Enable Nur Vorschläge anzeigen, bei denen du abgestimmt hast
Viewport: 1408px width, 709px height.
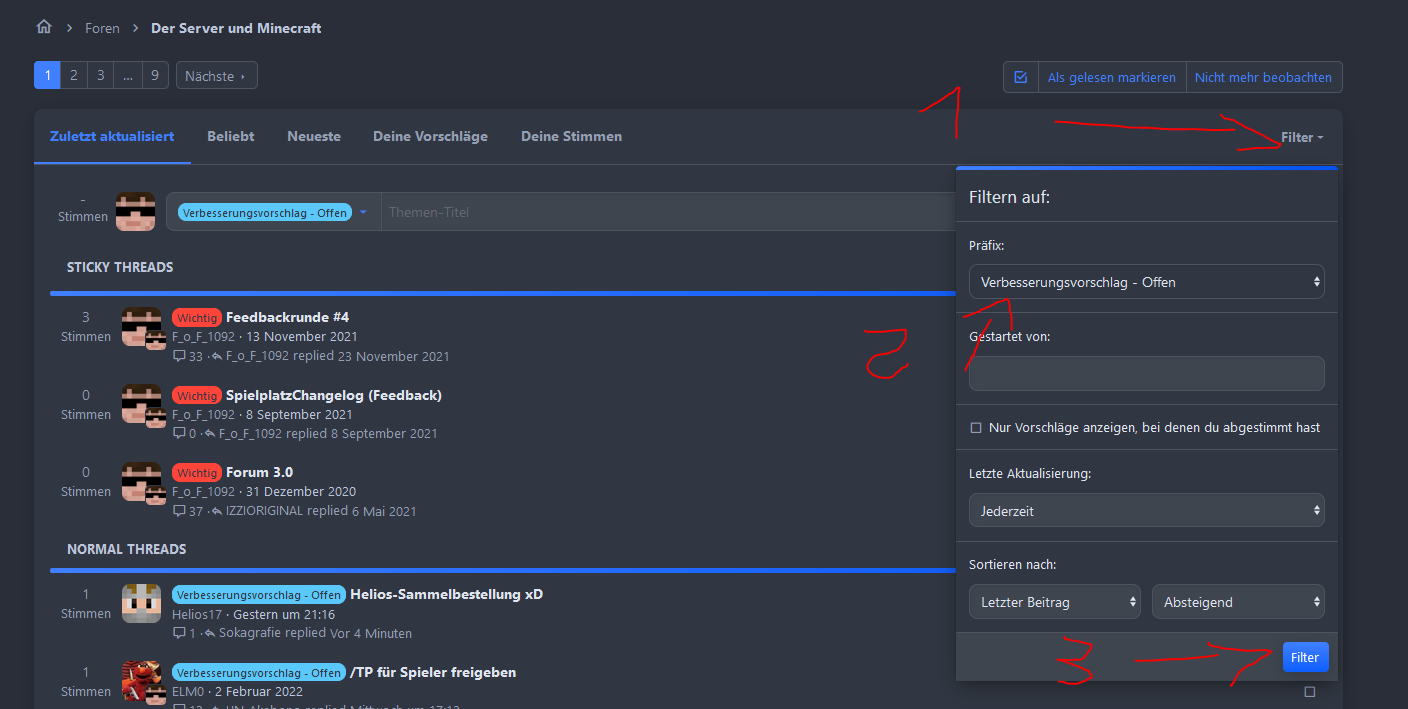click(976, 428)
